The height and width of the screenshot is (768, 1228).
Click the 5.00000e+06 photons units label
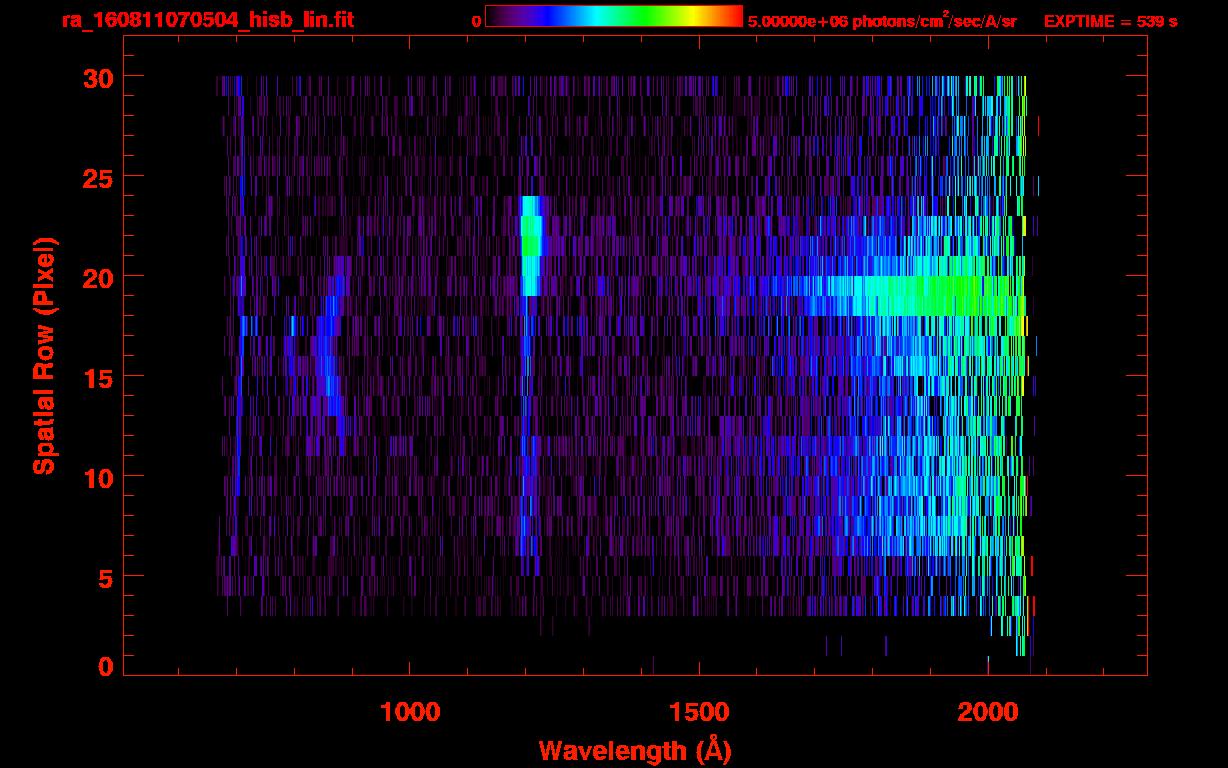882,20
